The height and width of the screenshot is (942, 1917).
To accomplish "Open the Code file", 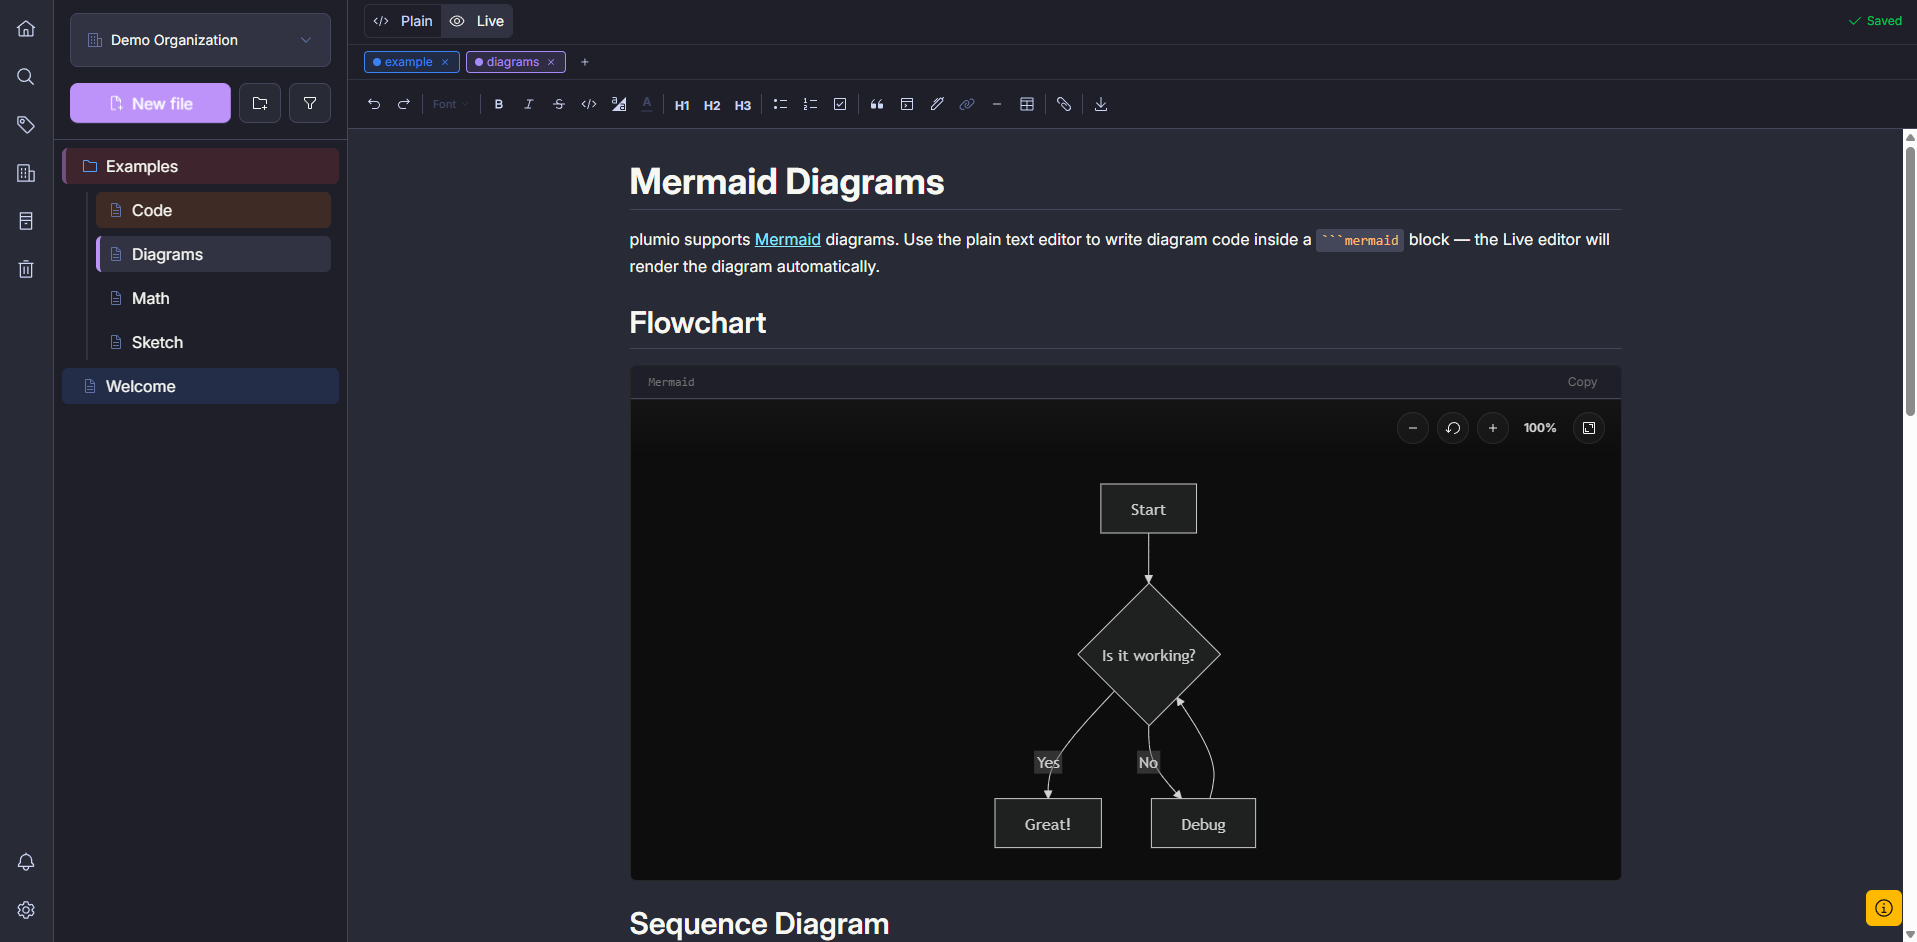I will pos(213,210).
